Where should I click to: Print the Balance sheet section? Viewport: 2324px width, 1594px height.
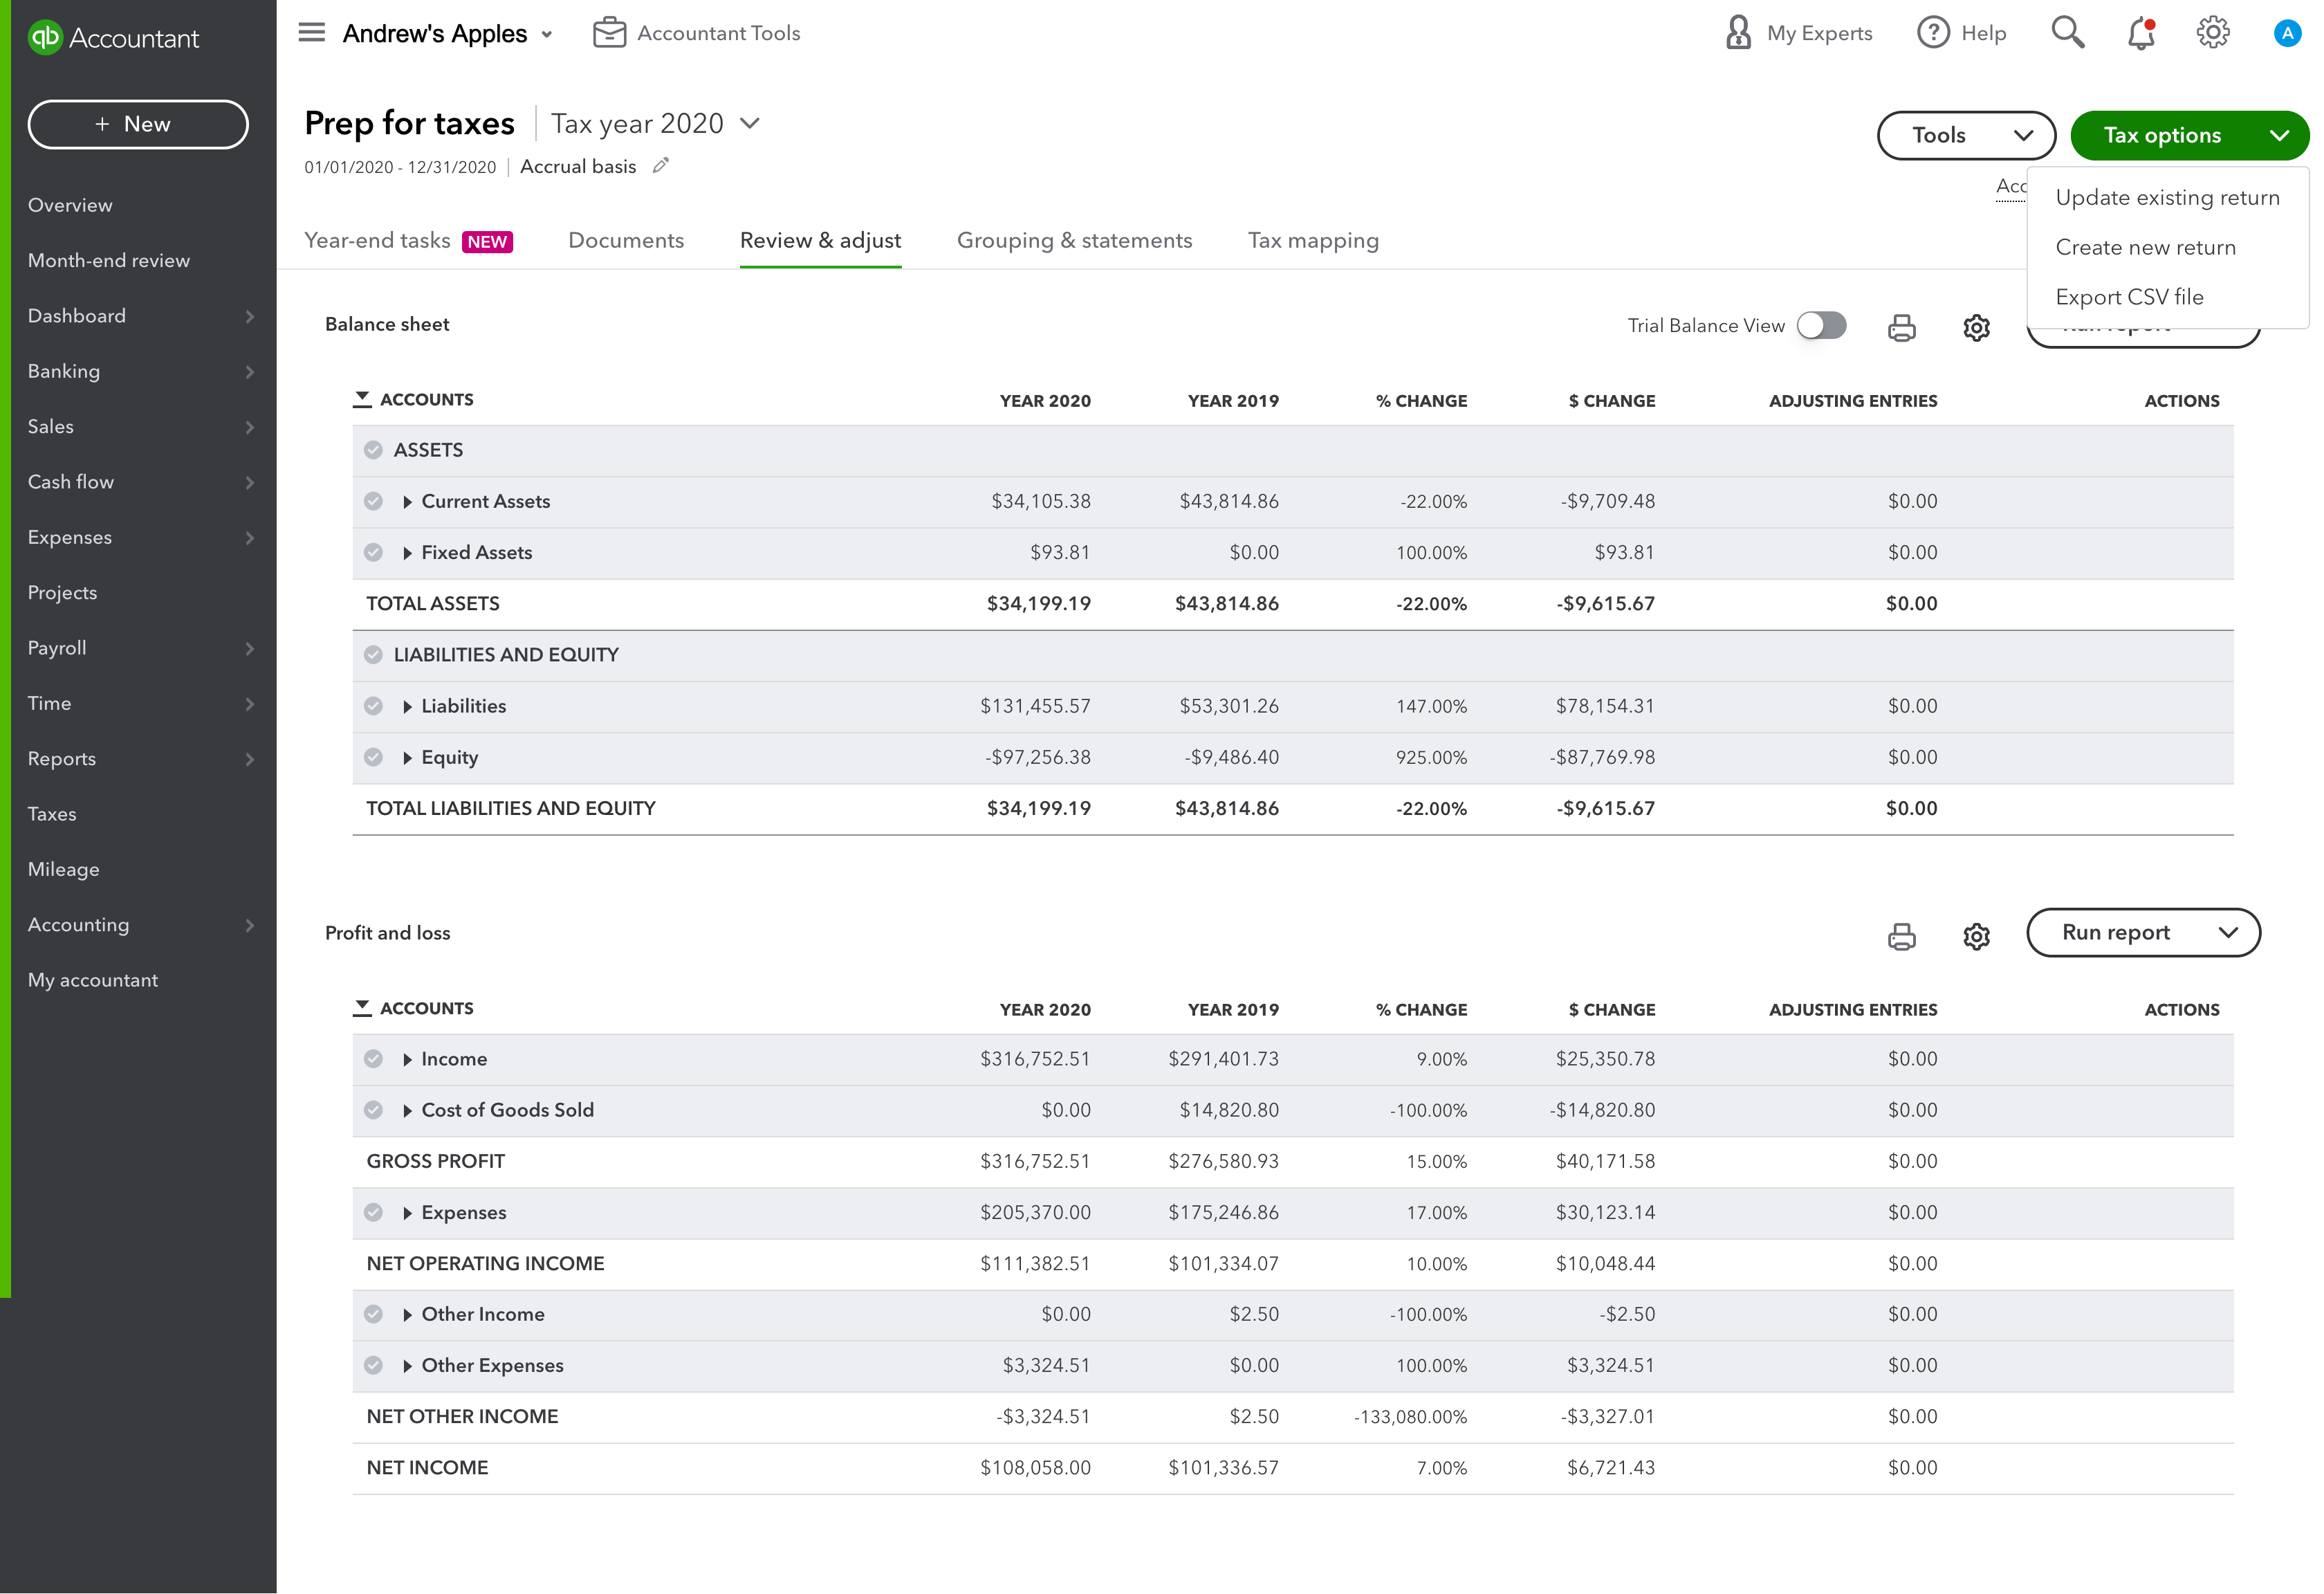[1901, 327]
